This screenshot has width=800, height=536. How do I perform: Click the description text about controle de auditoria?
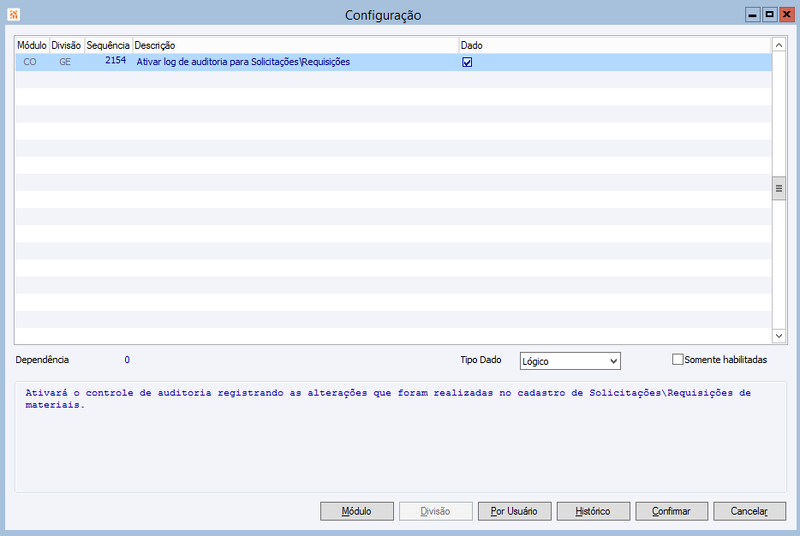pos(388,399)
